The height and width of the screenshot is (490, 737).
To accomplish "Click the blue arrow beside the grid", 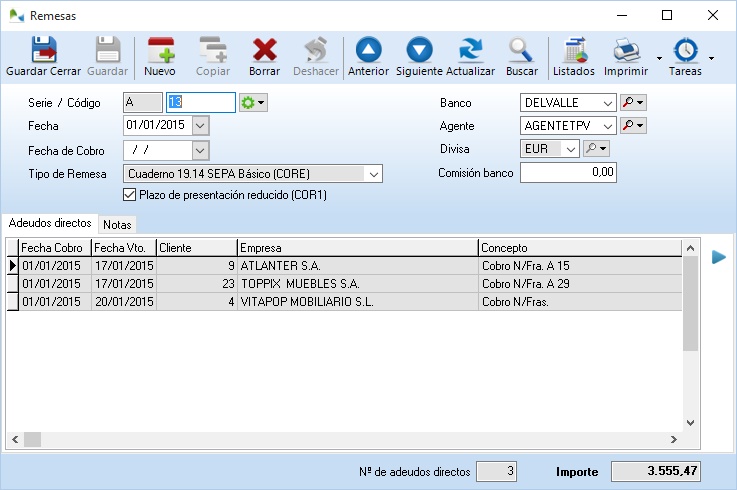I will tap(718, 257).
